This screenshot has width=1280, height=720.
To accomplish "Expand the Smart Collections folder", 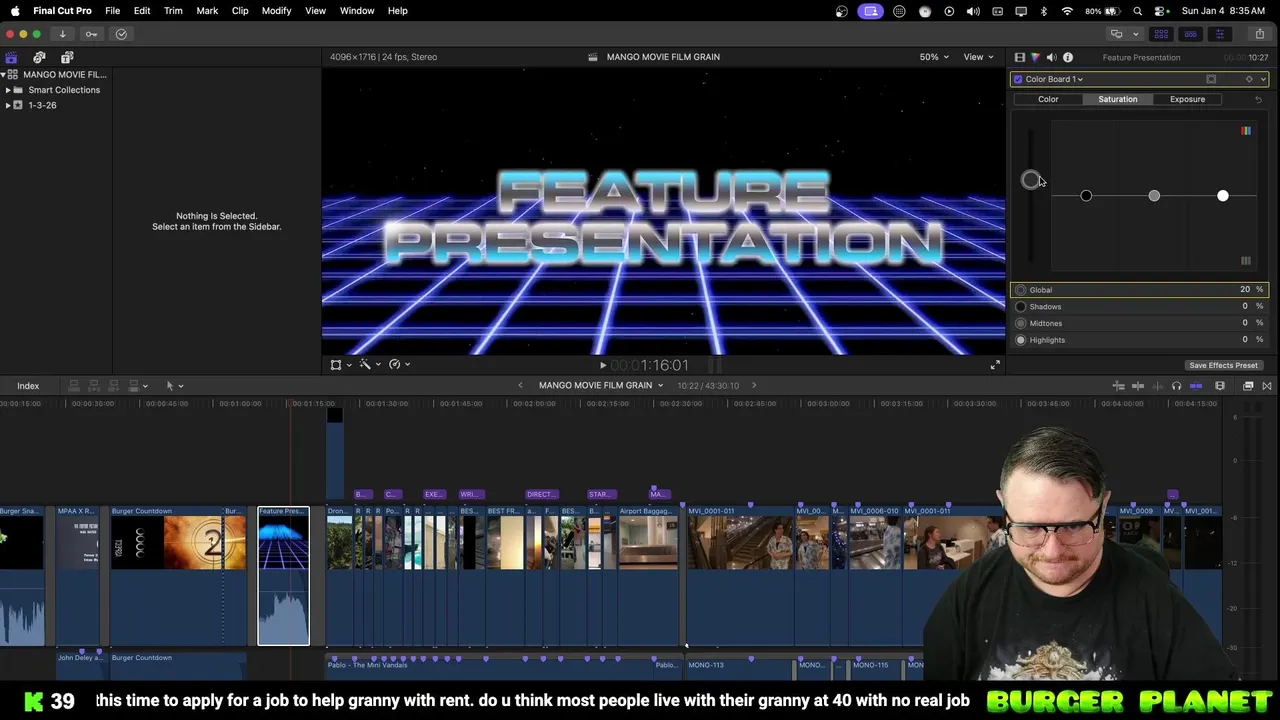I will 8,90.
